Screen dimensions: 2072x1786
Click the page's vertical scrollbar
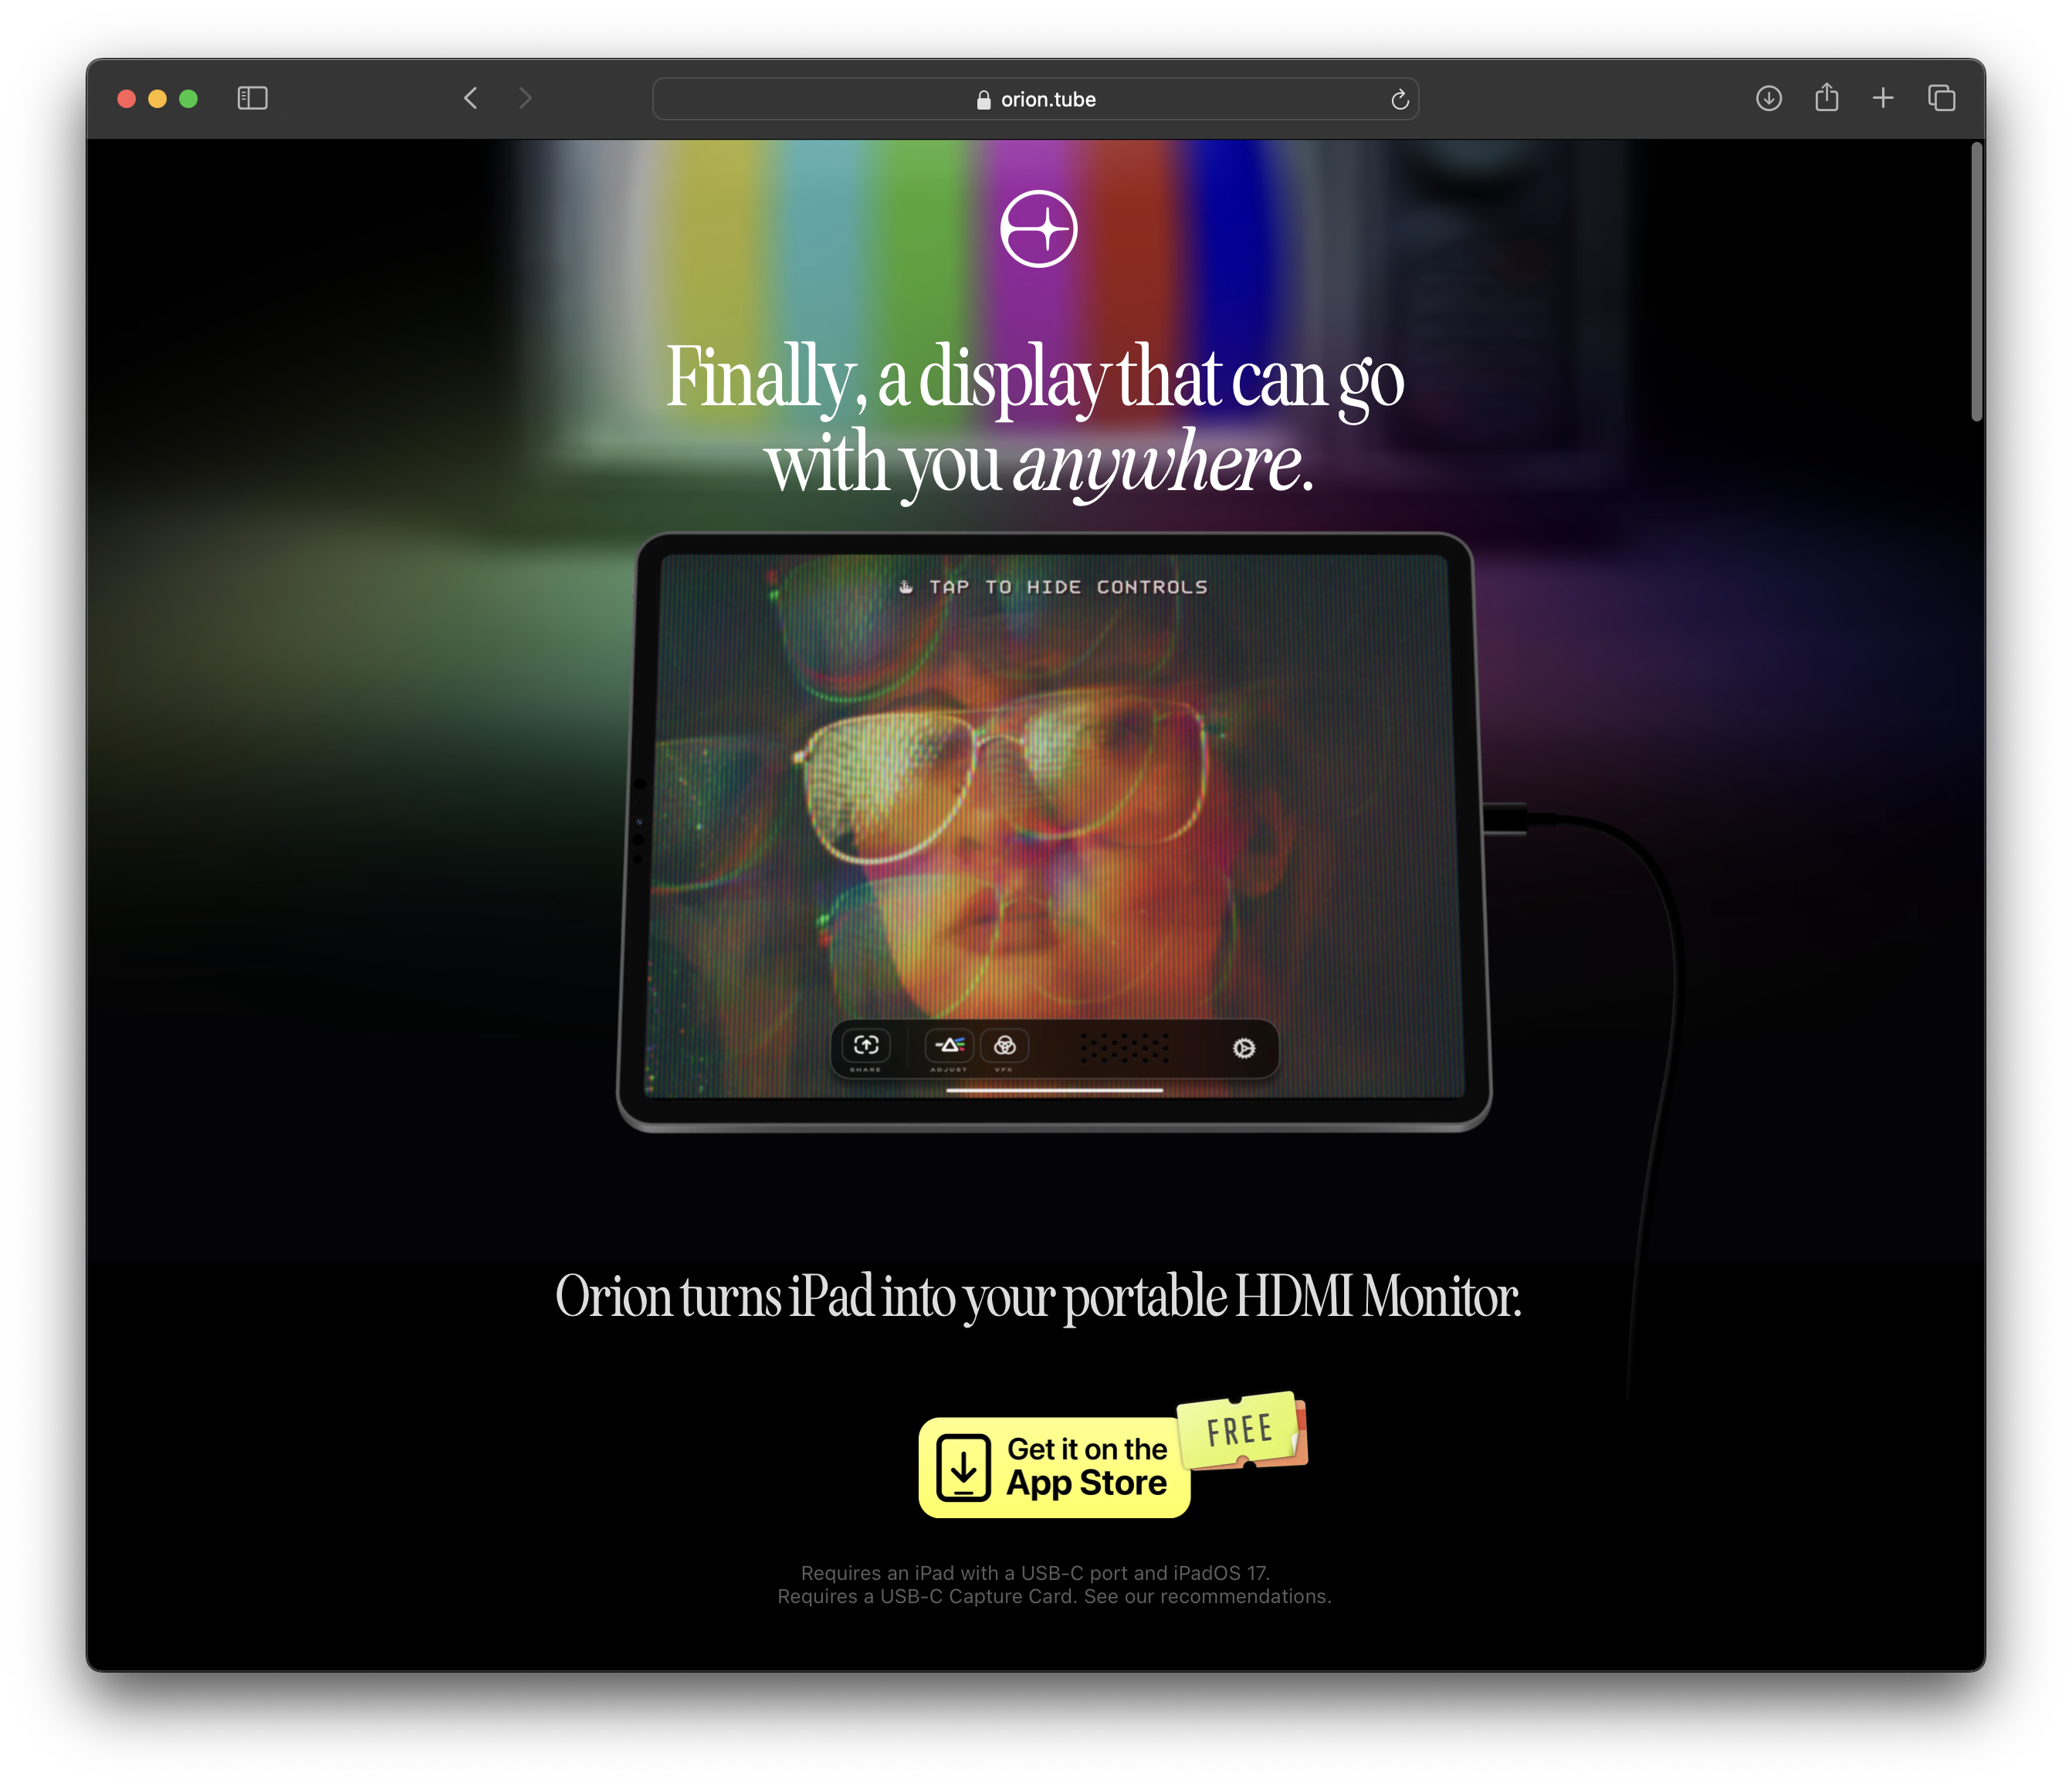[x=1976, y=283]
